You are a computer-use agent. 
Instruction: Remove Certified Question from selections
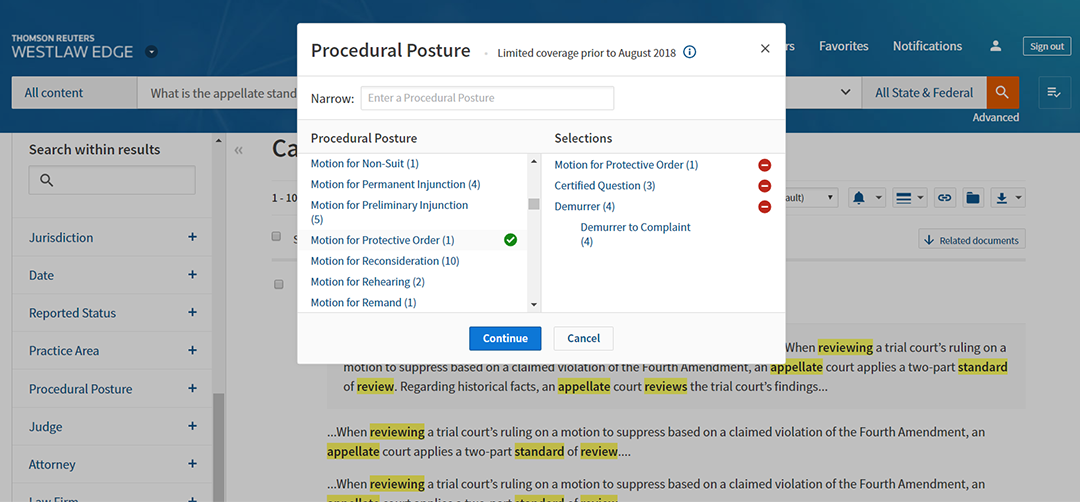click(765, 186)
